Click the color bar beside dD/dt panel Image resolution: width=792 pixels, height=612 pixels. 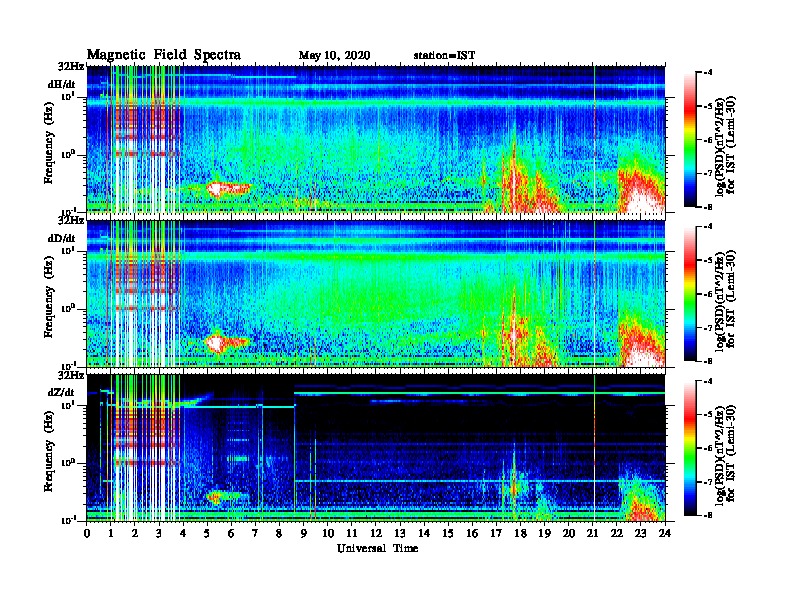(690, 293)
